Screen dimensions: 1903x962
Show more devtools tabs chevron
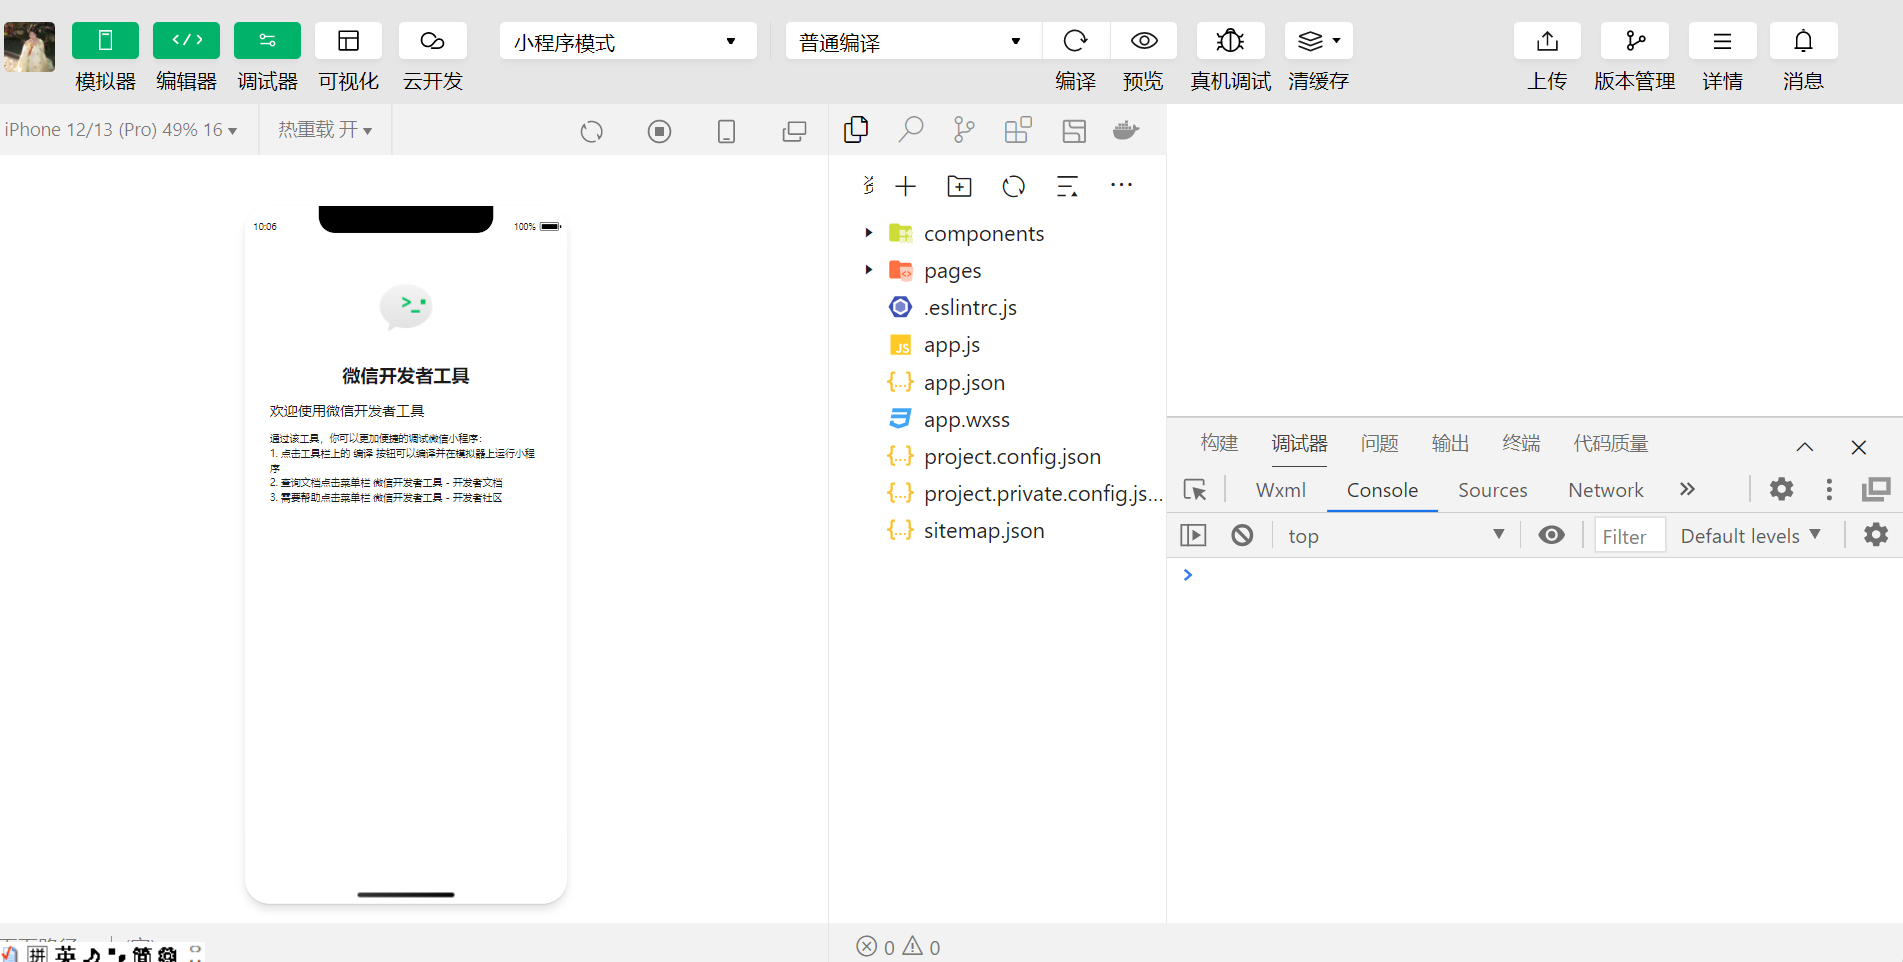click(1687, 489)
